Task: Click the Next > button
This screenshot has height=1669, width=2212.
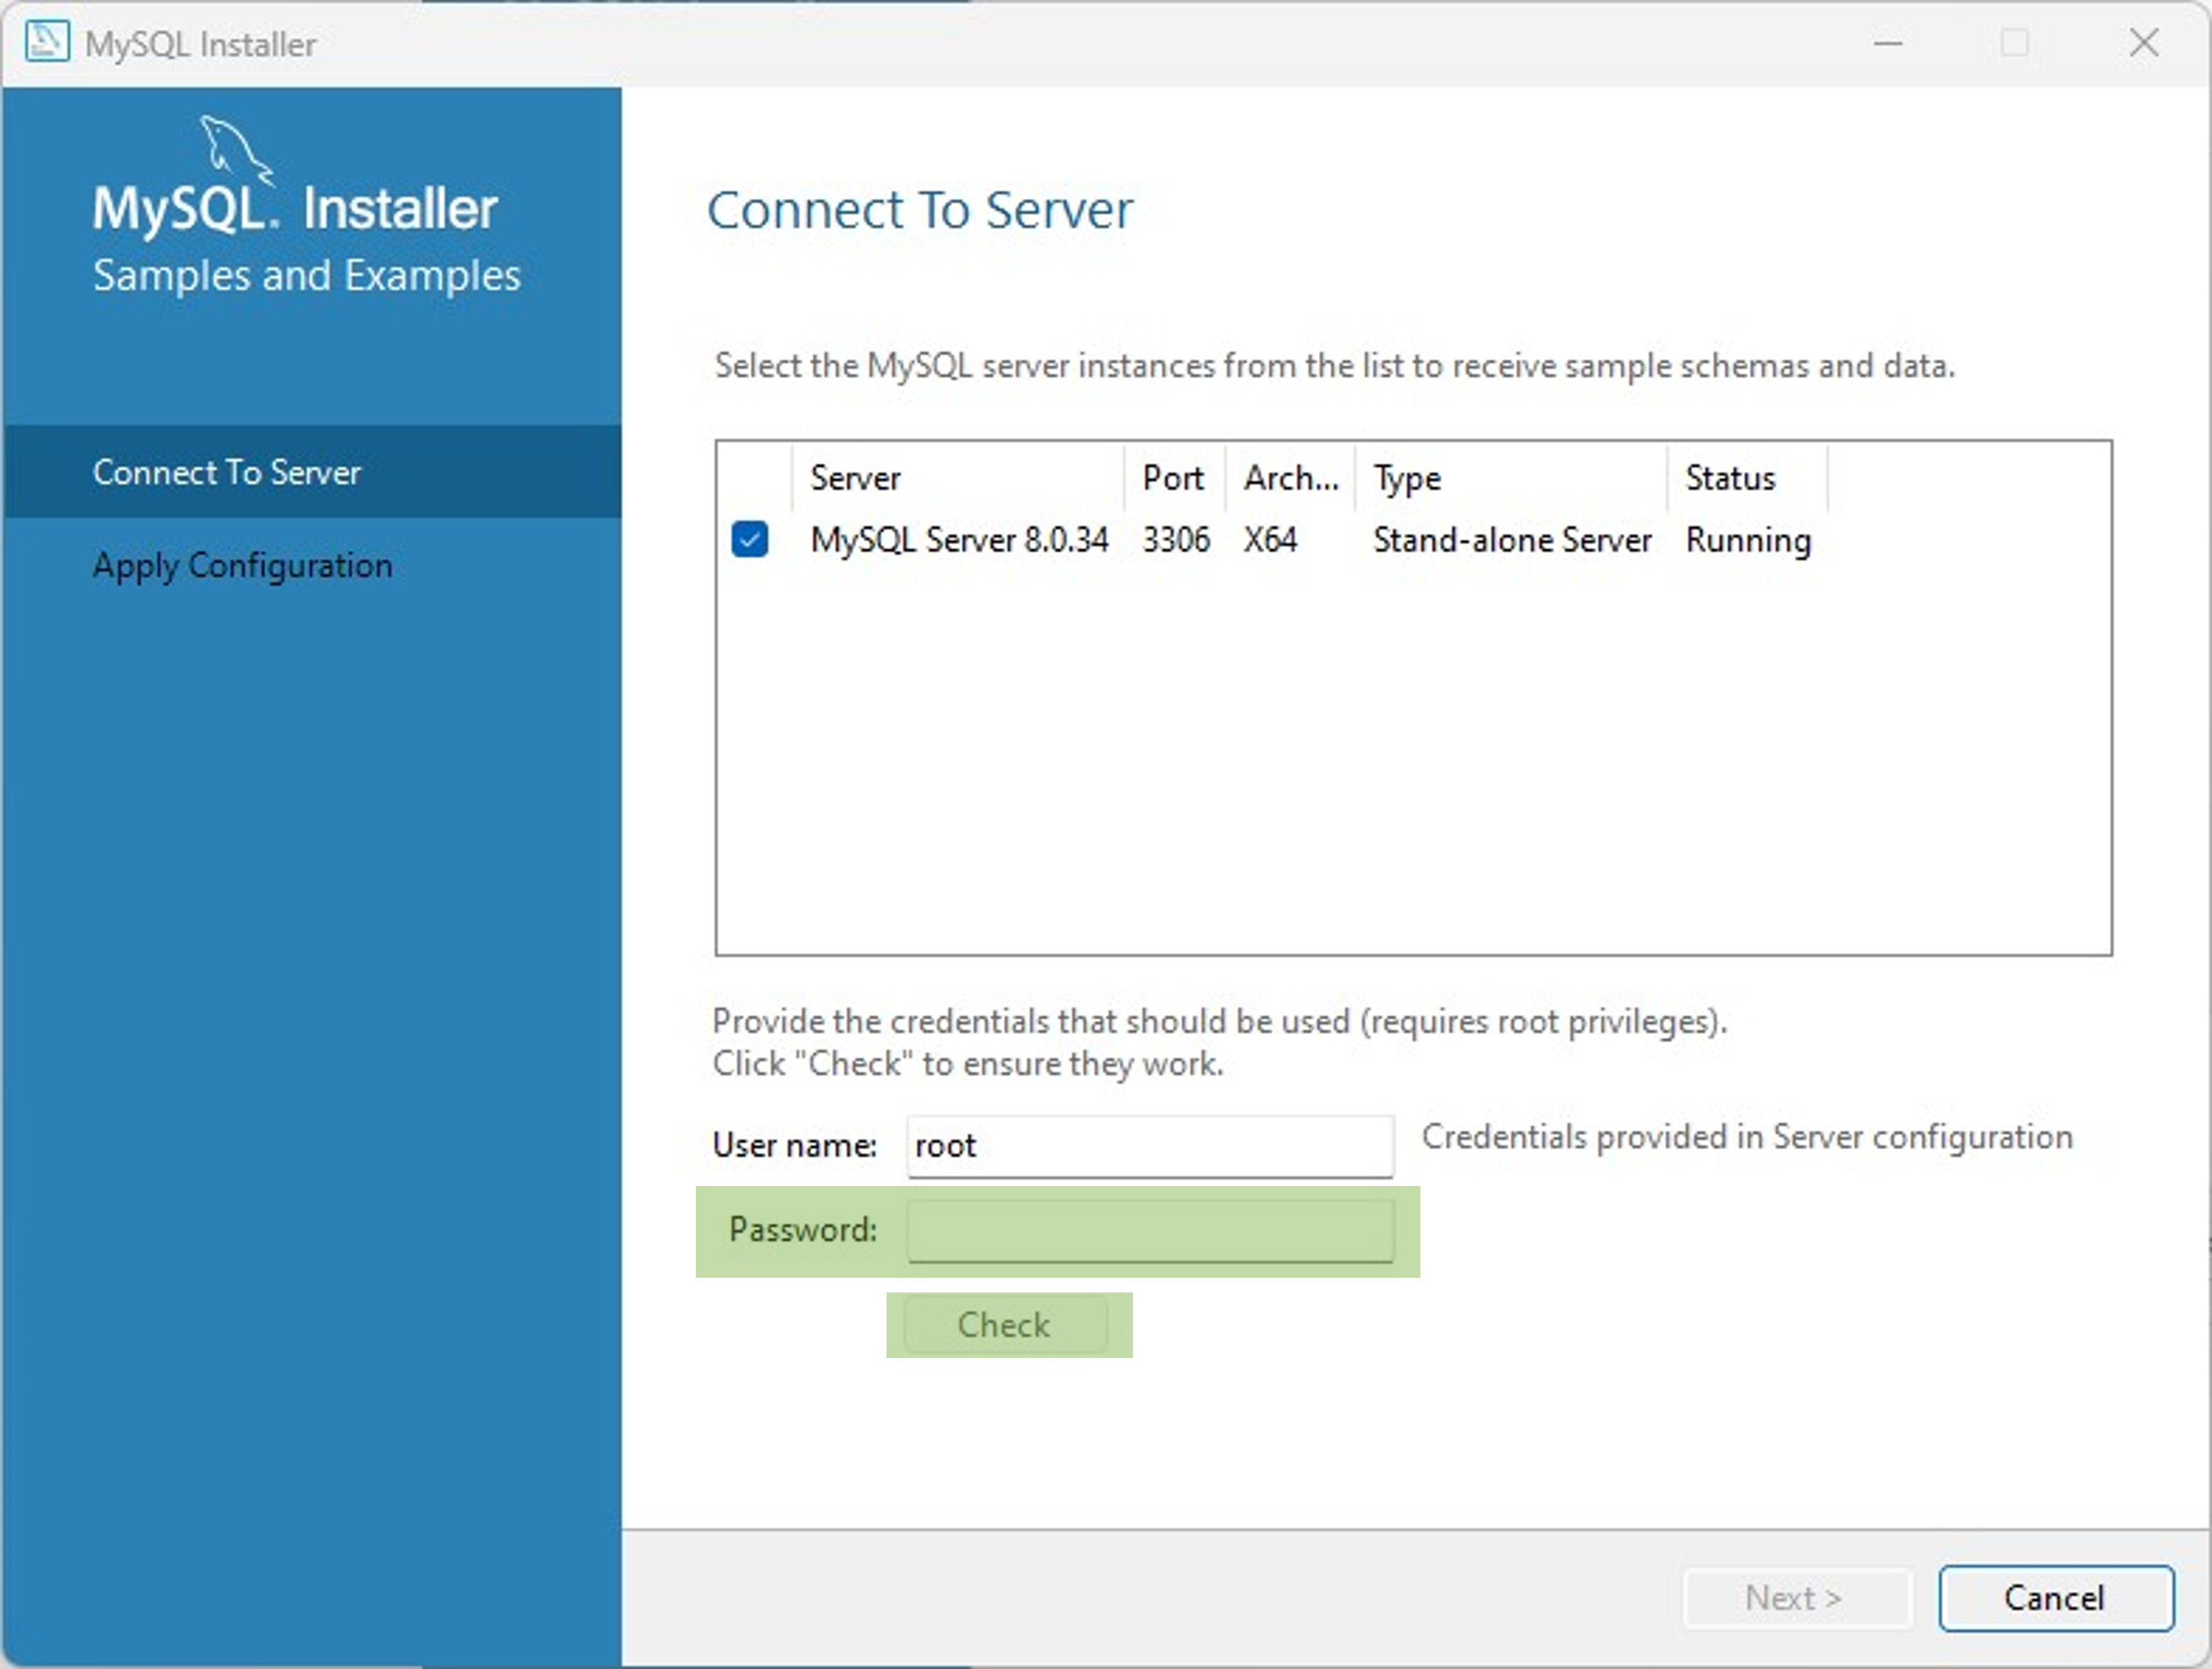Action: point(1796,1598)
